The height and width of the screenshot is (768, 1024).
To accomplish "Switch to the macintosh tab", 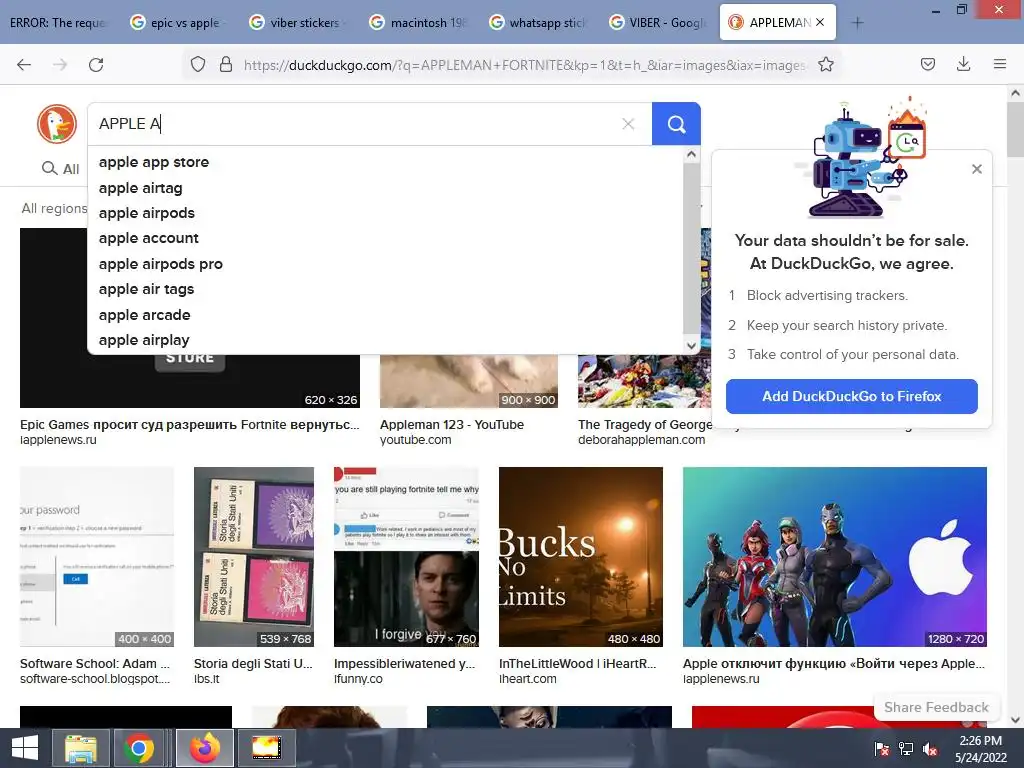I will coord(418,23).
